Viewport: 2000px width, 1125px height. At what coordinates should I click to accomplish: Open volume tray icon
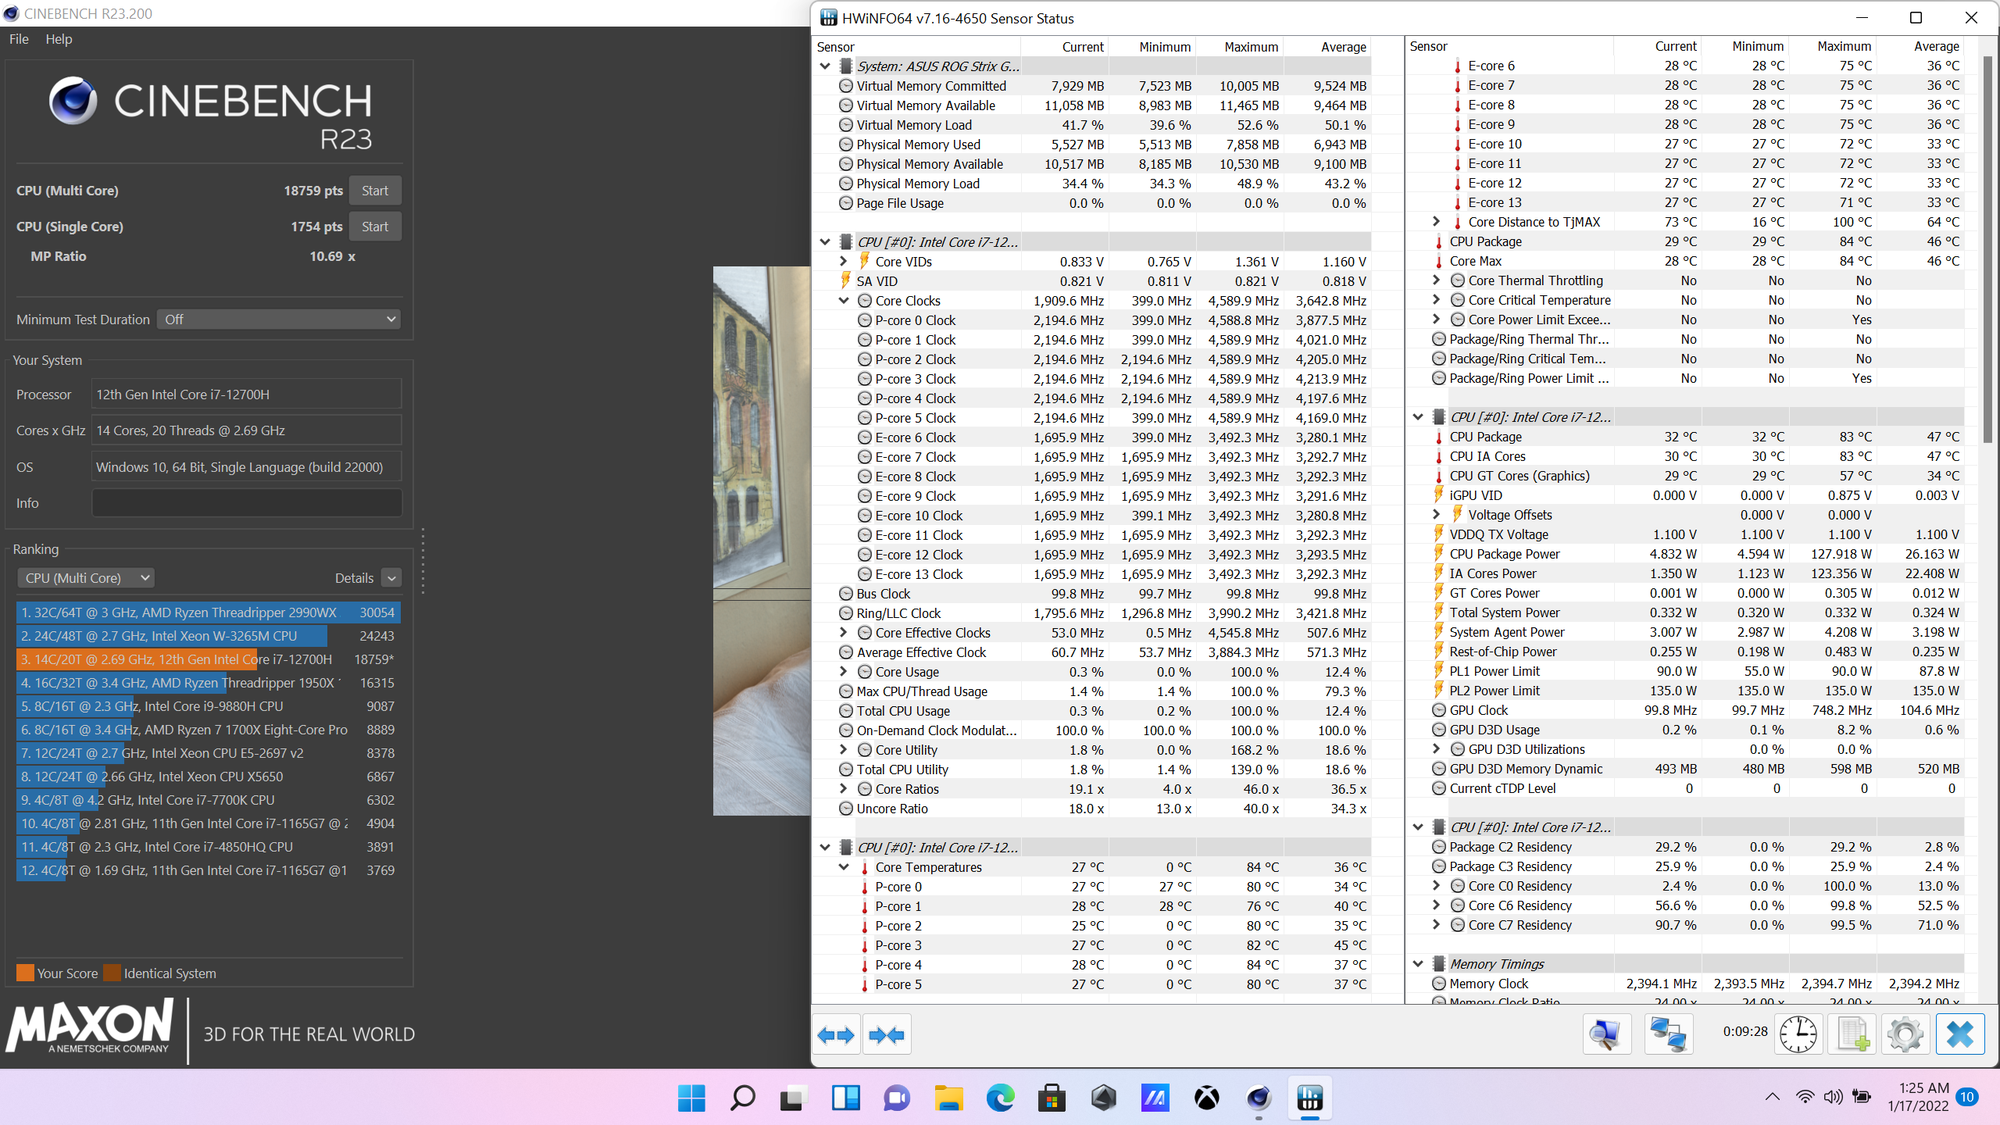click(x=1833, y=1097)
